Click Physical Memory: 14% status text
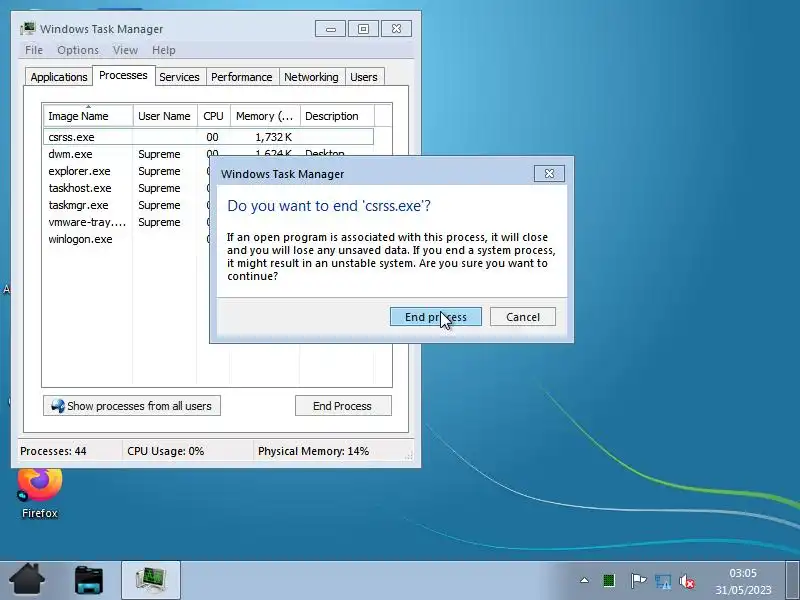This screenshot has height=600, width=800. pos(313,451)
